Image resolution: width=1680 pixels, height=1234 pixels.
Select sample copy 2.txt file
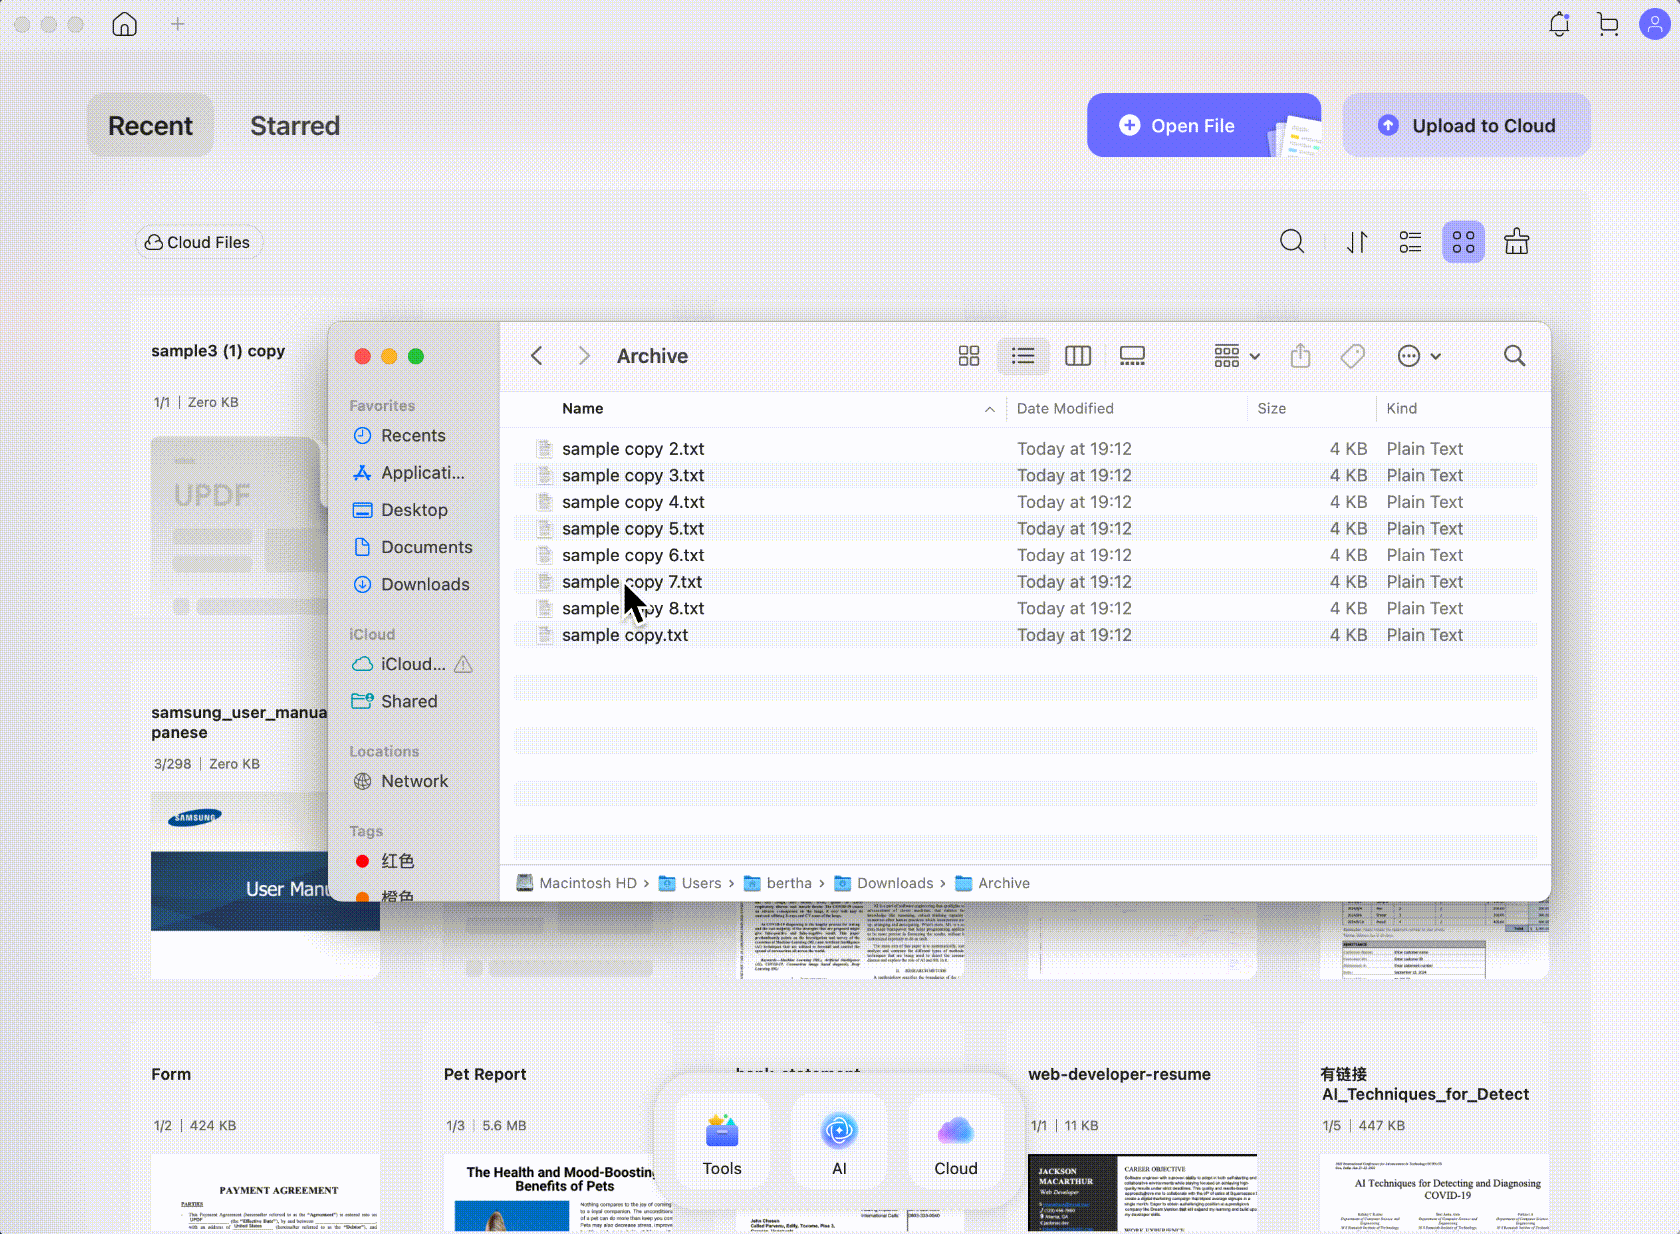tap(1025, 449)
